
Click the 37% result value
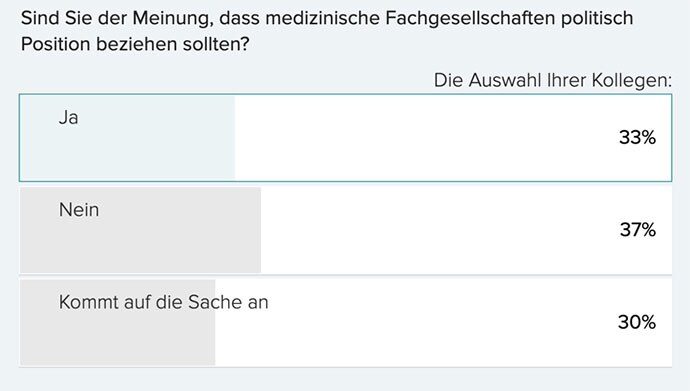[x=638, y=230]
